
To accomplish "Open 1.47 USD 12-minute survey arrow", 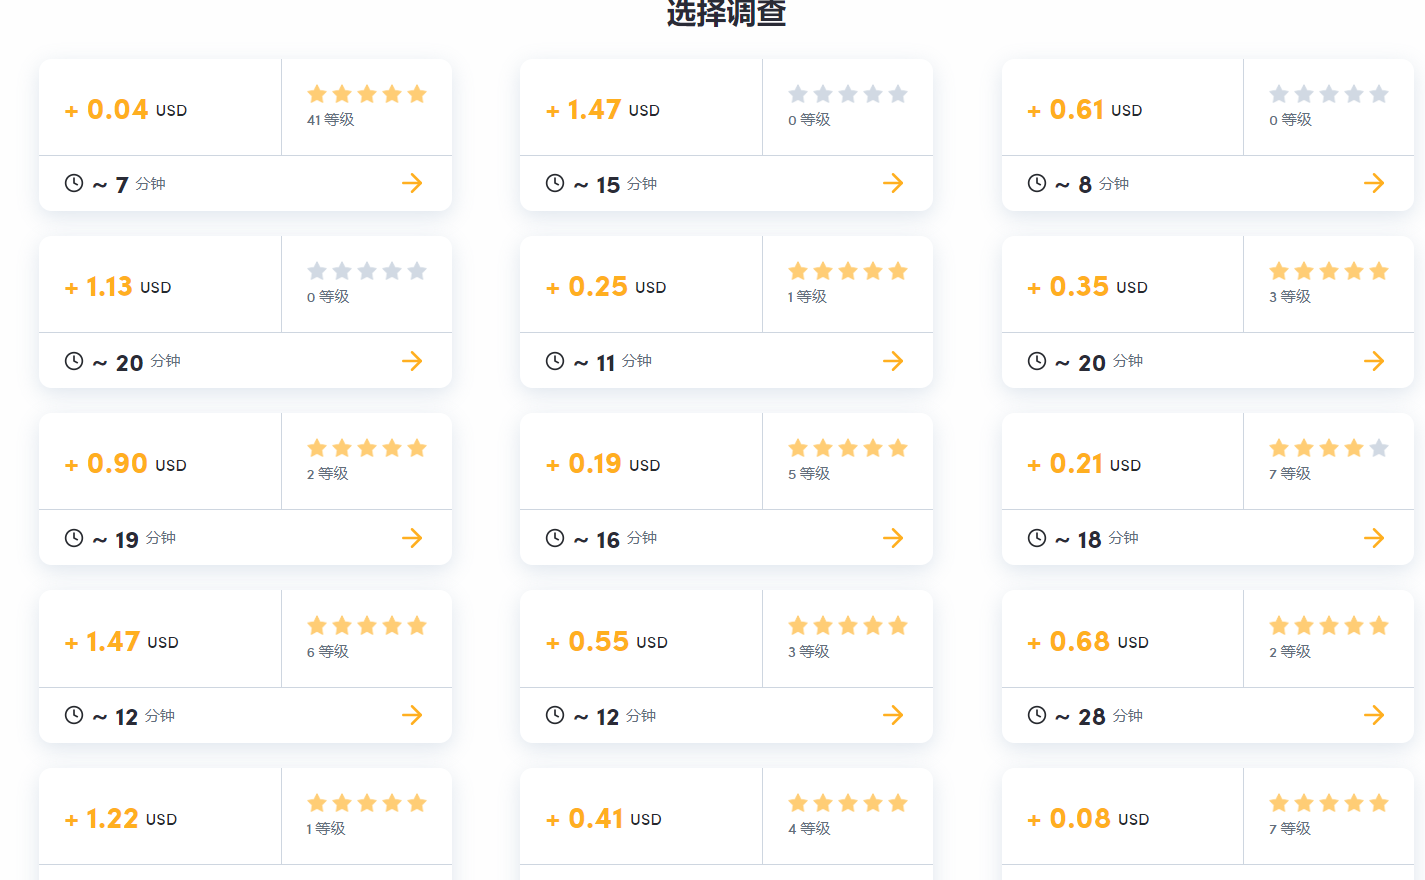I will click(x=412, y=715).
